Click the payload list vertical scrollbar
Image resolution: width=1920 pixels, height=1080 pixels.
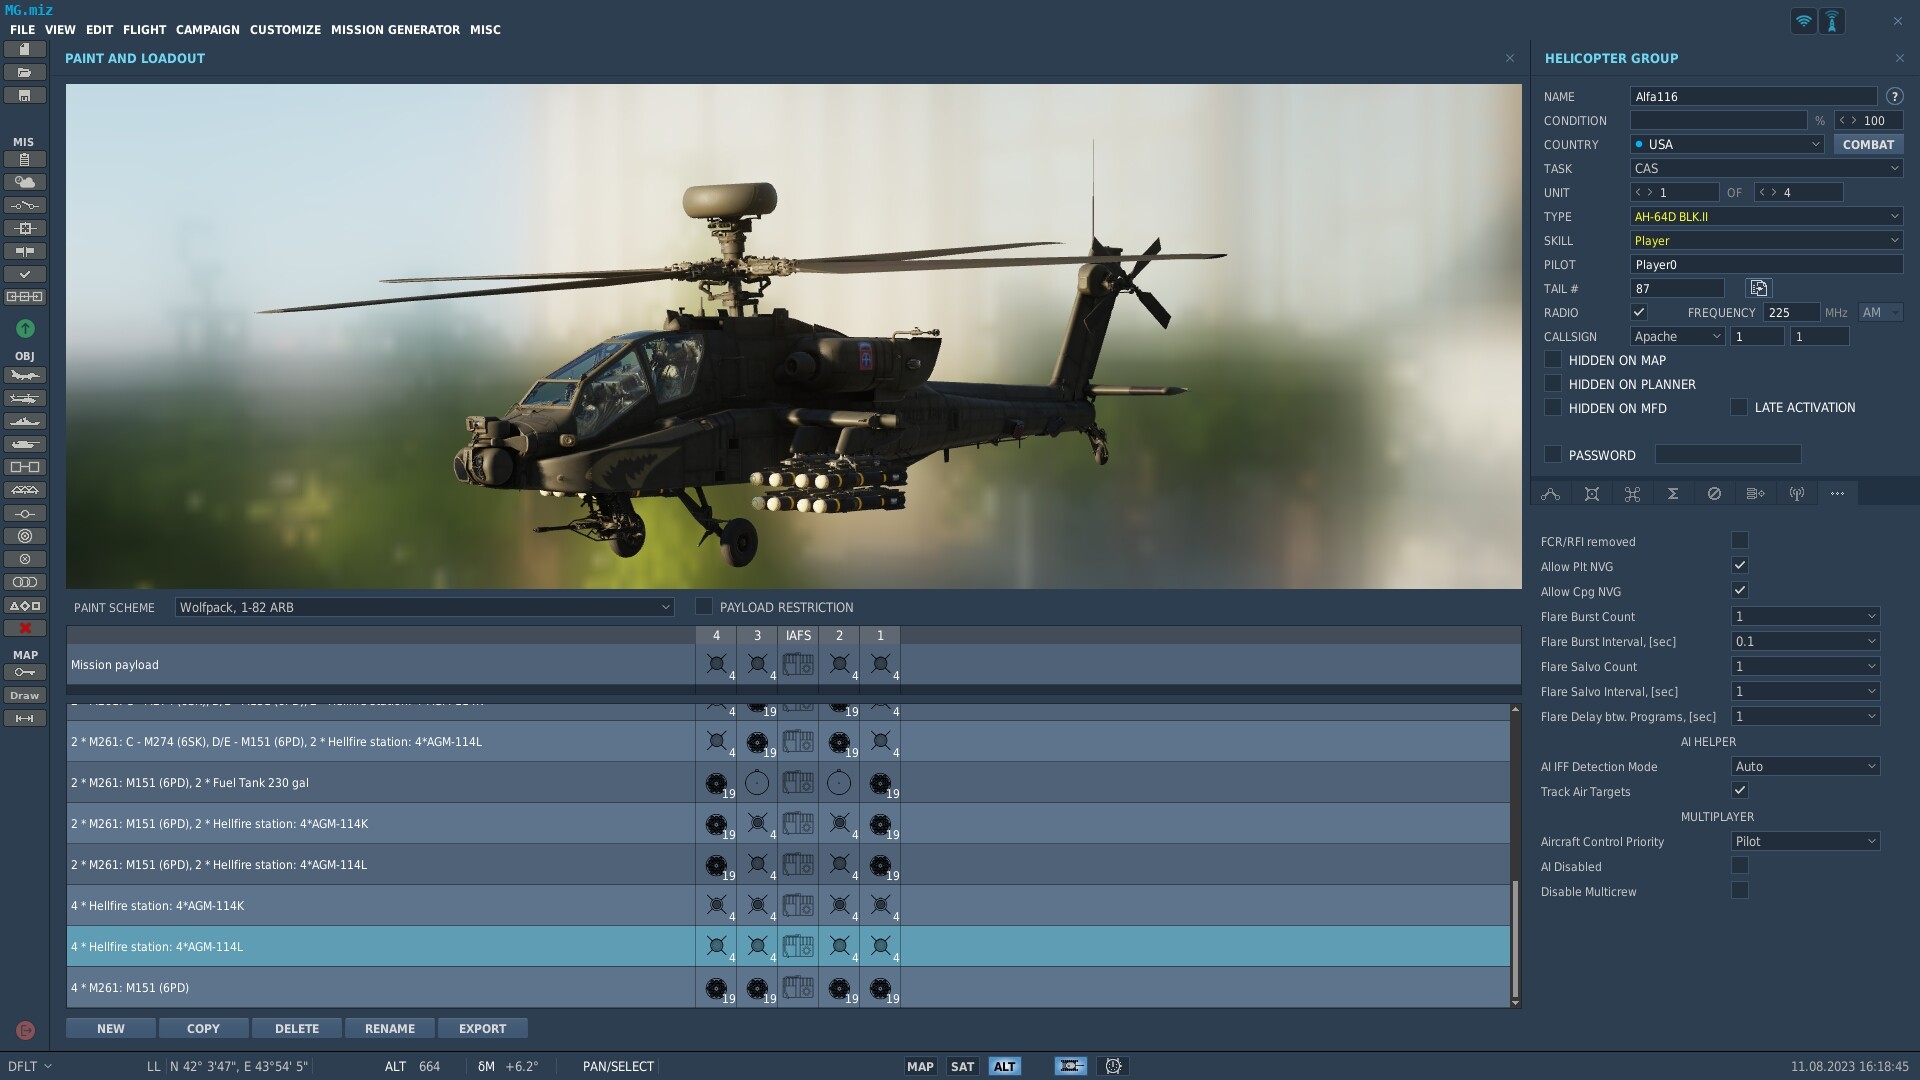click(x=1515, y=940)
